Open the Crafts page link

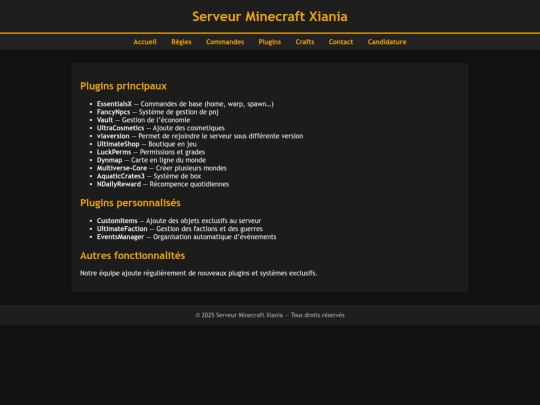tap(305, 42)
